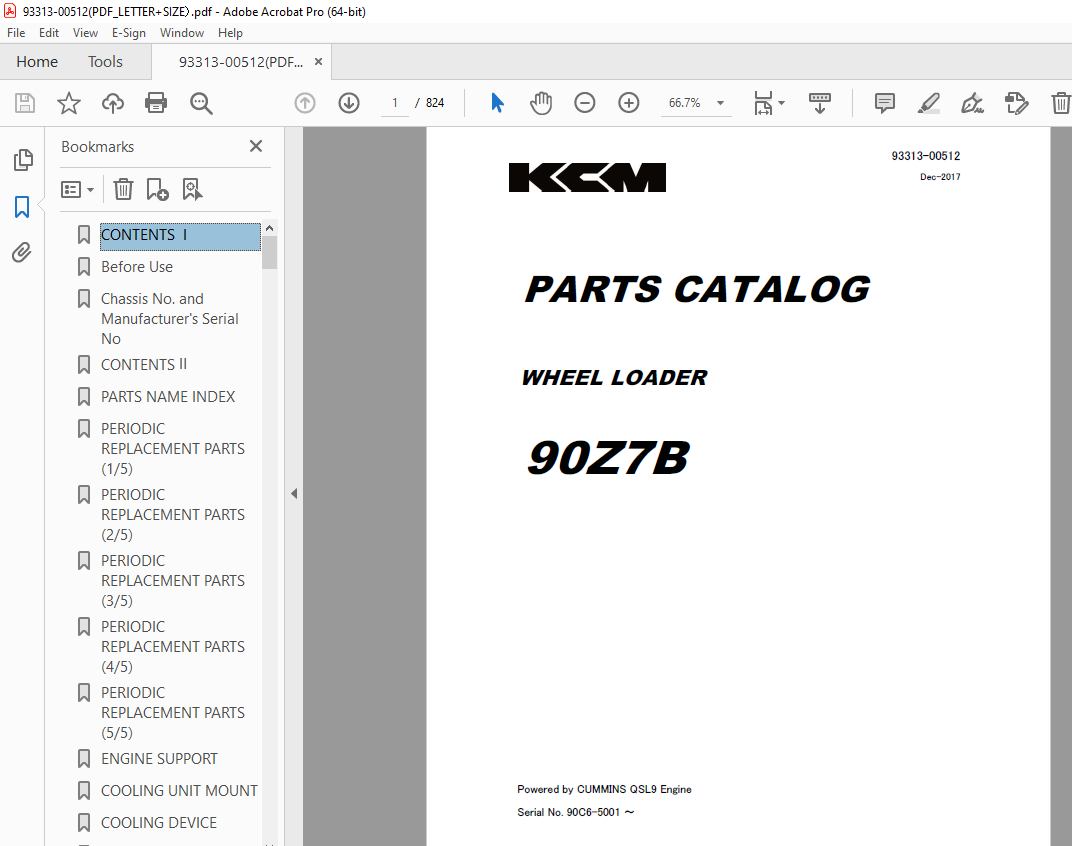Open the find text magnifier tool
This screenshot has height=846, width=1072.
click(201, 103)
